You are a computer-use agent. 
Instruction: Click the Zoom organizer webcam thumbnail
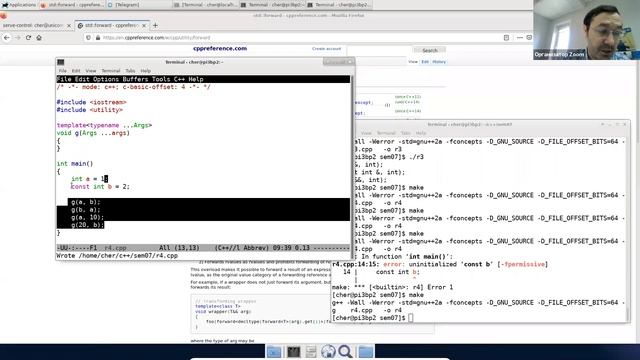pos(587,30)
